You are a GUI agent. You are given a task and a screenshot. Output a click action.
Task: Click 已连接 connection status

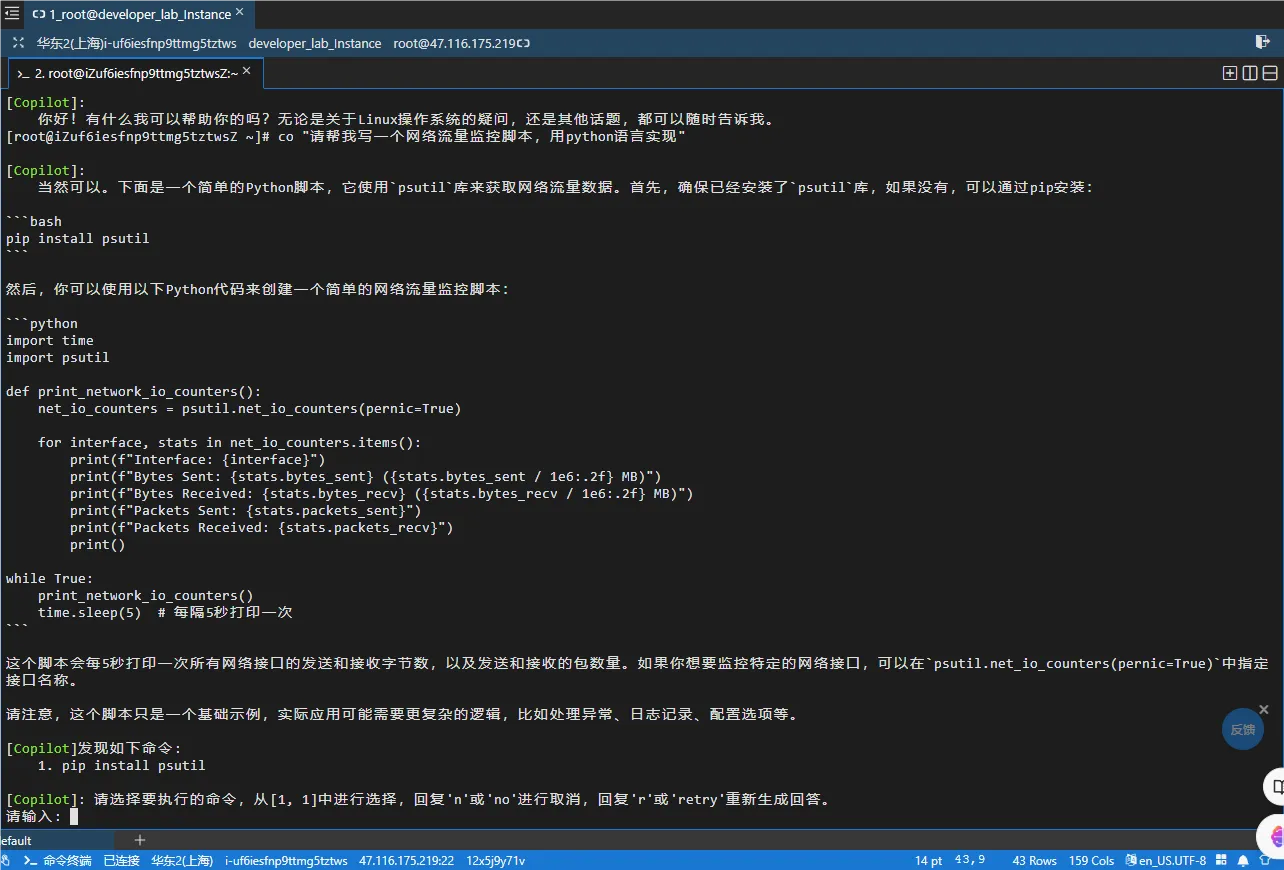[x=122, y=860]
